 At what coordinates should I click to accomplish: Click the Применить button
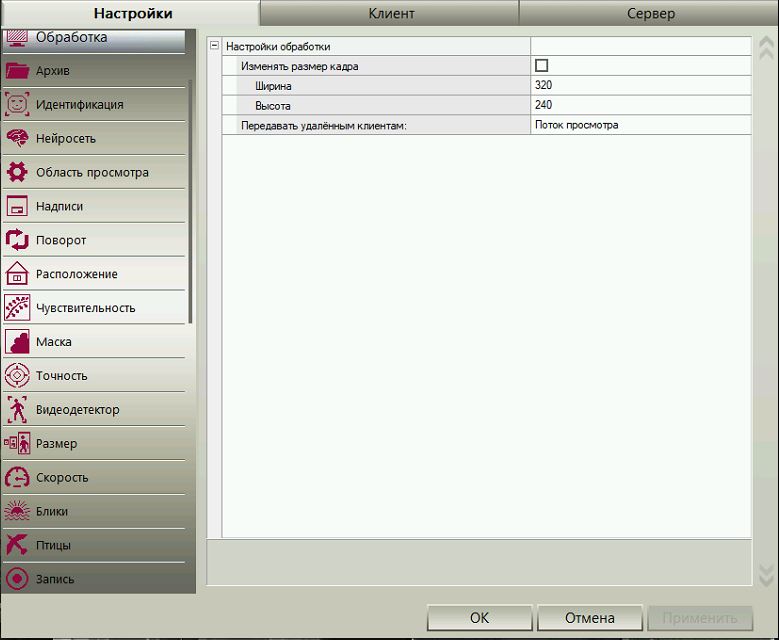point(700,618)
